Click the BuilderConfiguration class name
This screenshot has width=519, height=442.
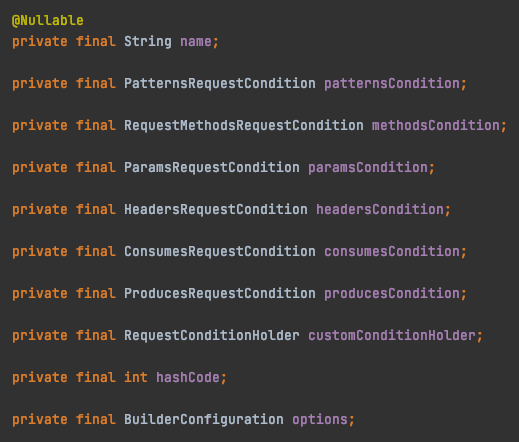[204, 420]
